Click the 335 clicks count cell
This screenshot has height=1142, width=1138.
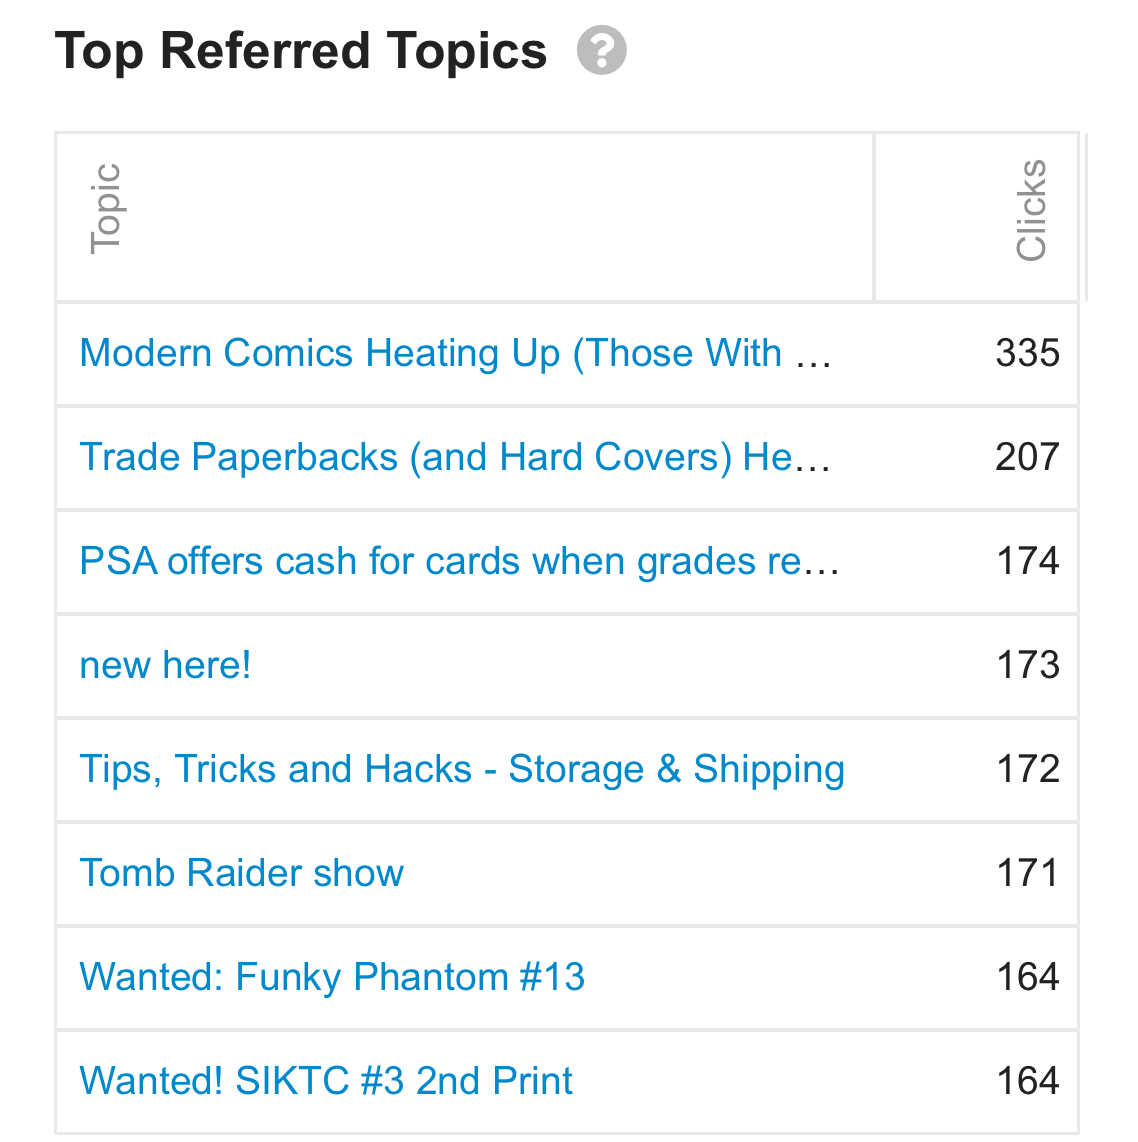coord(1027,353)
